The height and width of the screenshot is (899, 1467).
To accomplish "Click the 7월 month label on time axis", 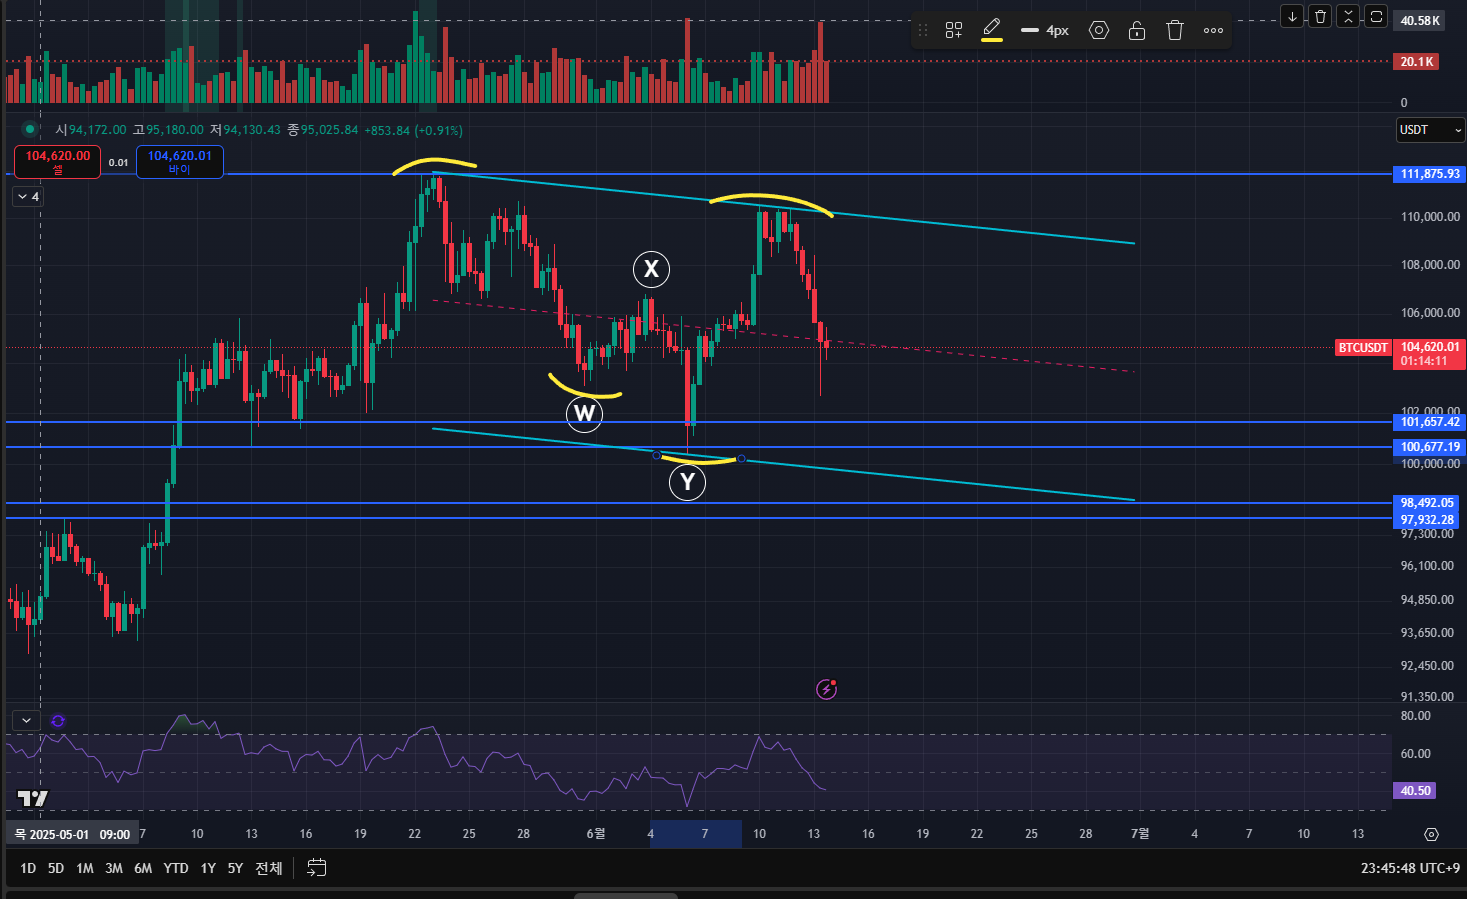I will (1140, 833).
